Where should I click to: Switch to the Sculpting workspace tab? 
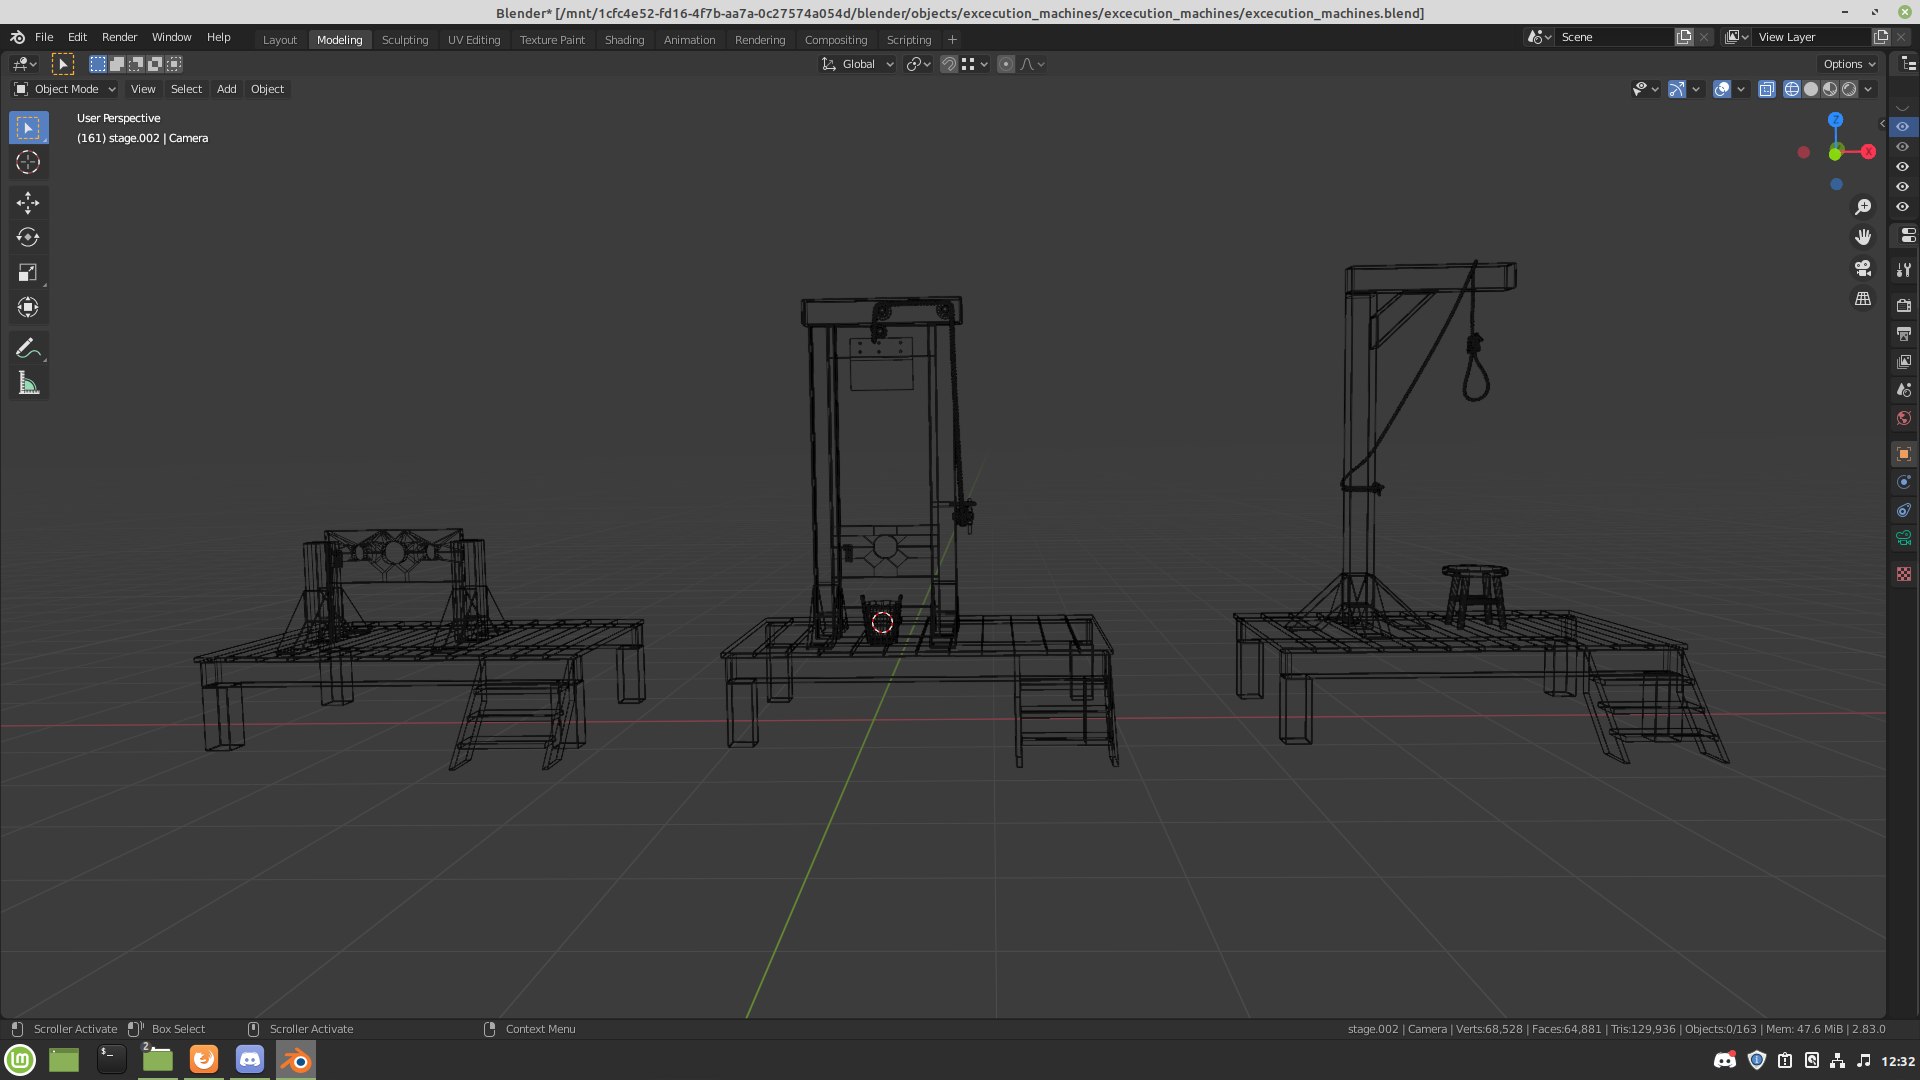(x=405, y=40)
